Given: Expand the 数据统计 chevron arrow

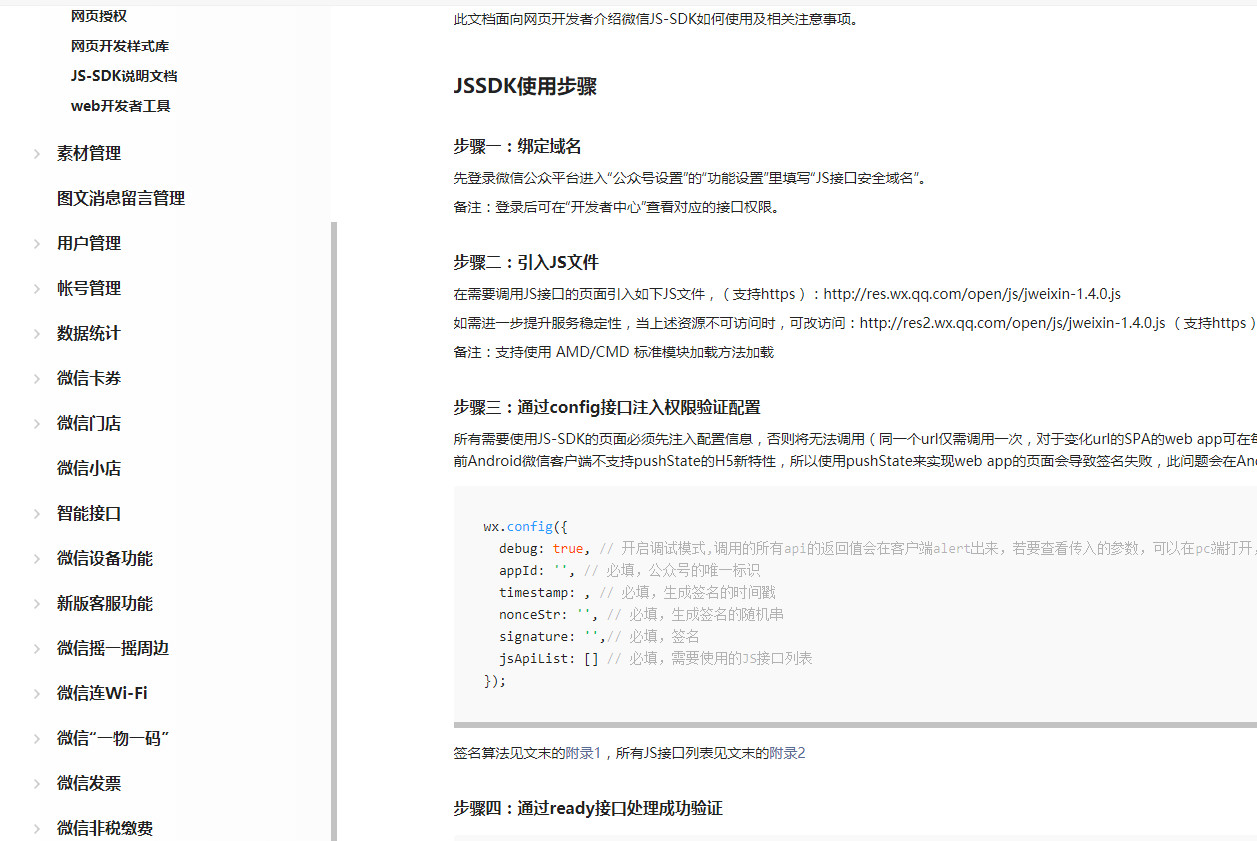Looking at the screenshot, I should pos(37,334).
